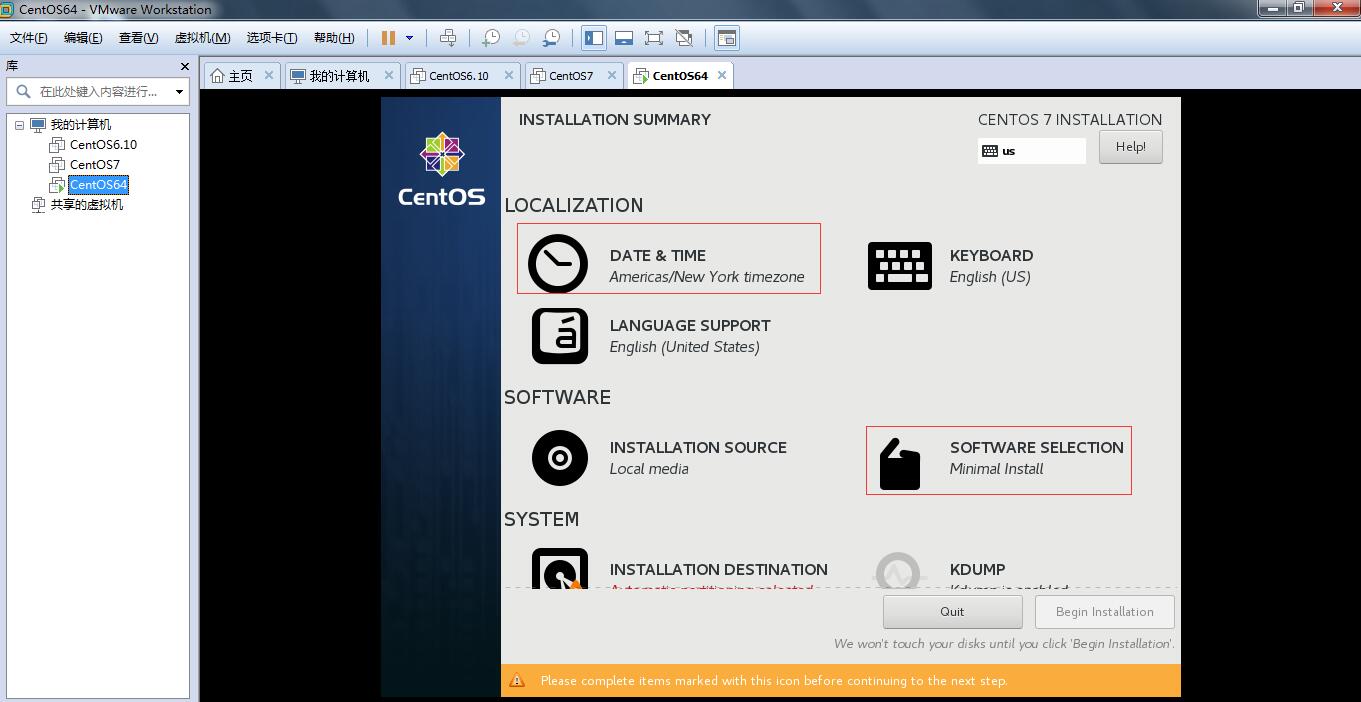
Task: Open the 选项卡(T) menu
Action: click(272, 38)
